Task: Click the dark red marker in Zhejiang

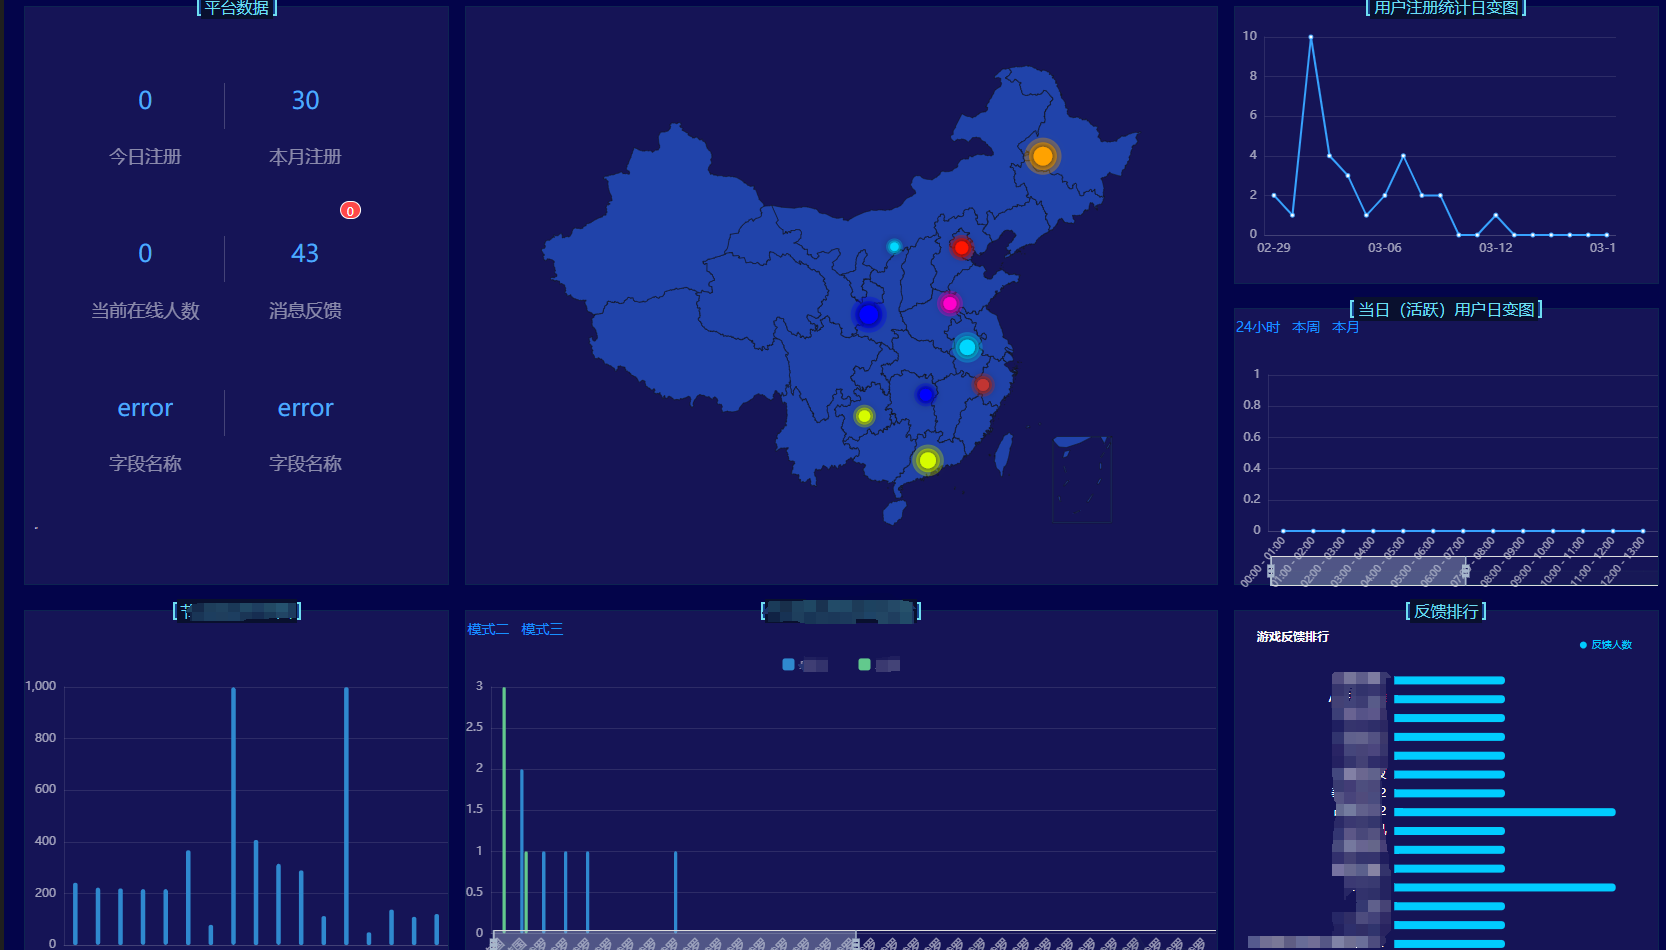Action: (982, 385)
